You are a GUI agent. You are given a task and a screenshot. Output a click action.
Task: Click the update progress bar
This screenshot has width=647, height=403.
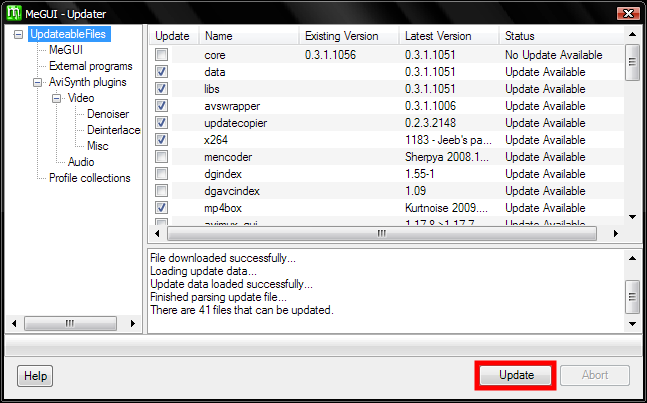322,344
